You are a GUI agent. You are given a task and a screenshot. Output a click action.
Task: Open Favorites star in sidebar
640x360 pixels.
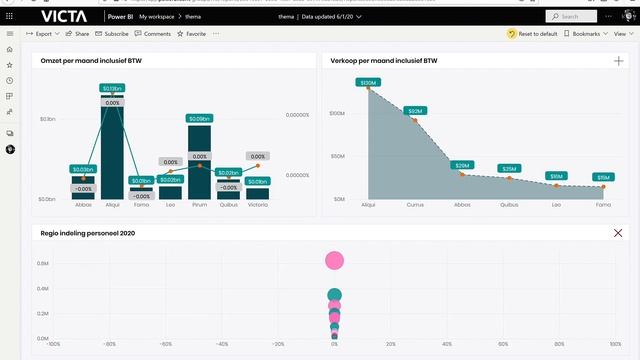[x=10, y=65]
